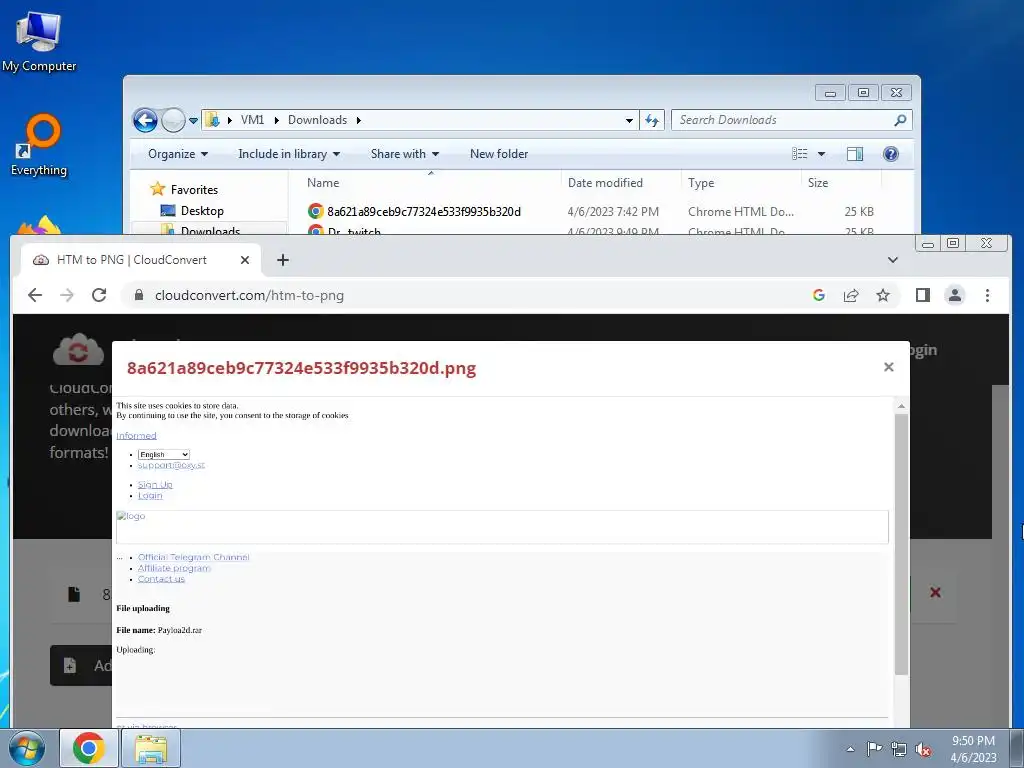Click the Explorer search magnifier icon
This screenshot has height=768, width=1024.
click(x=900, y=120)
